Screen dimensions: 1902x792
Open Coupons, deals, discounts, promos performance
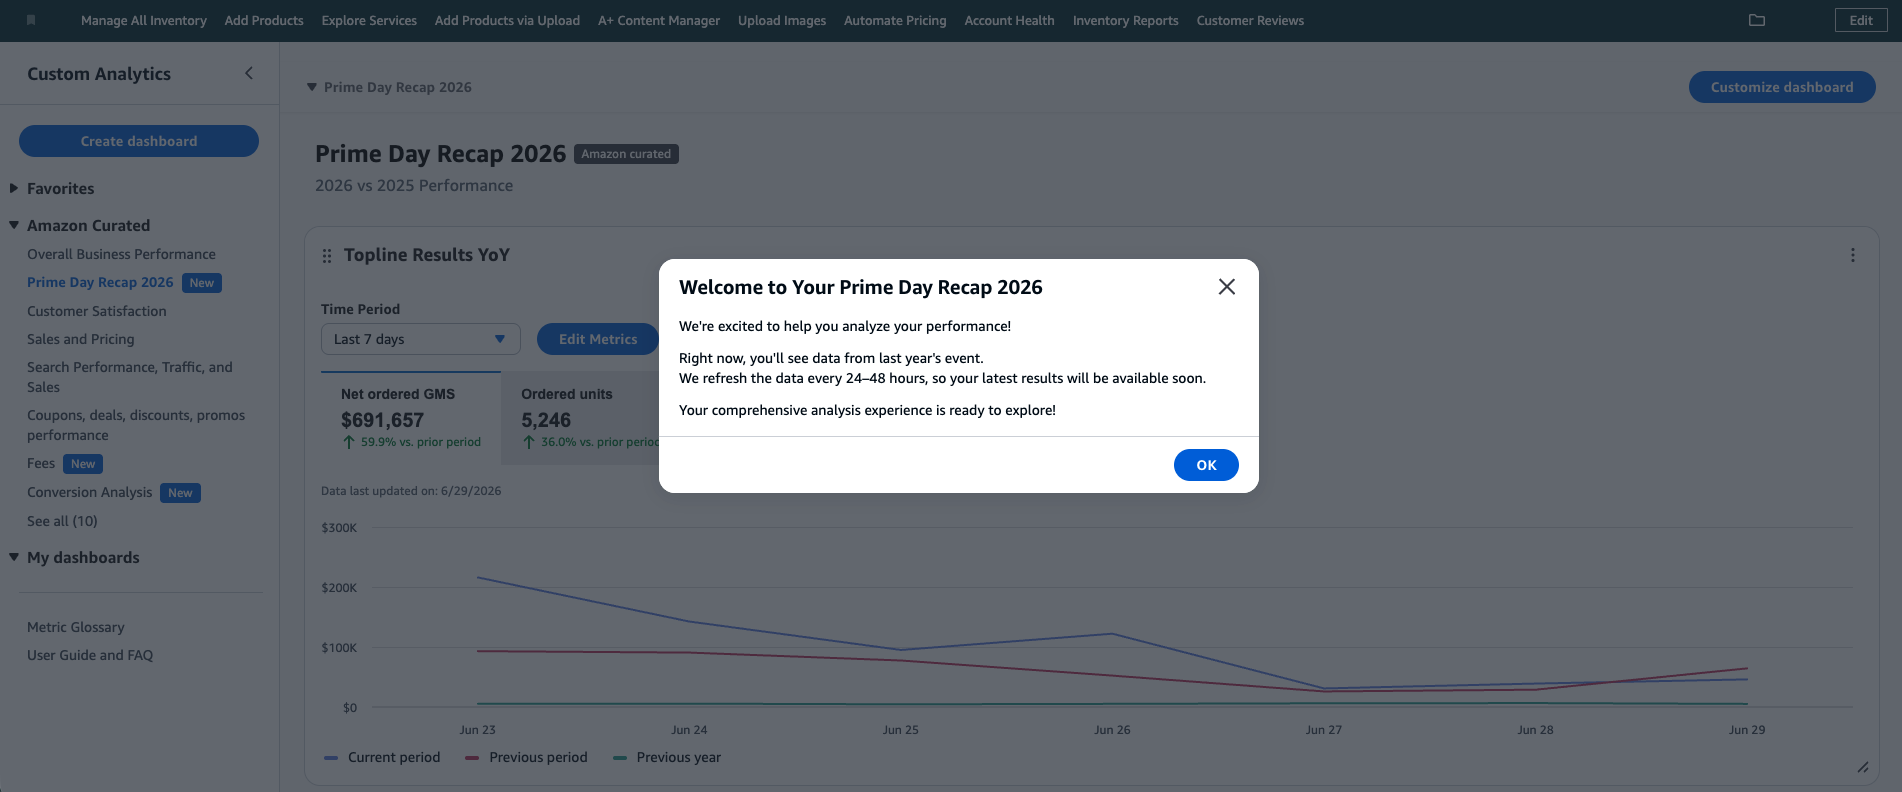point(136,425)
